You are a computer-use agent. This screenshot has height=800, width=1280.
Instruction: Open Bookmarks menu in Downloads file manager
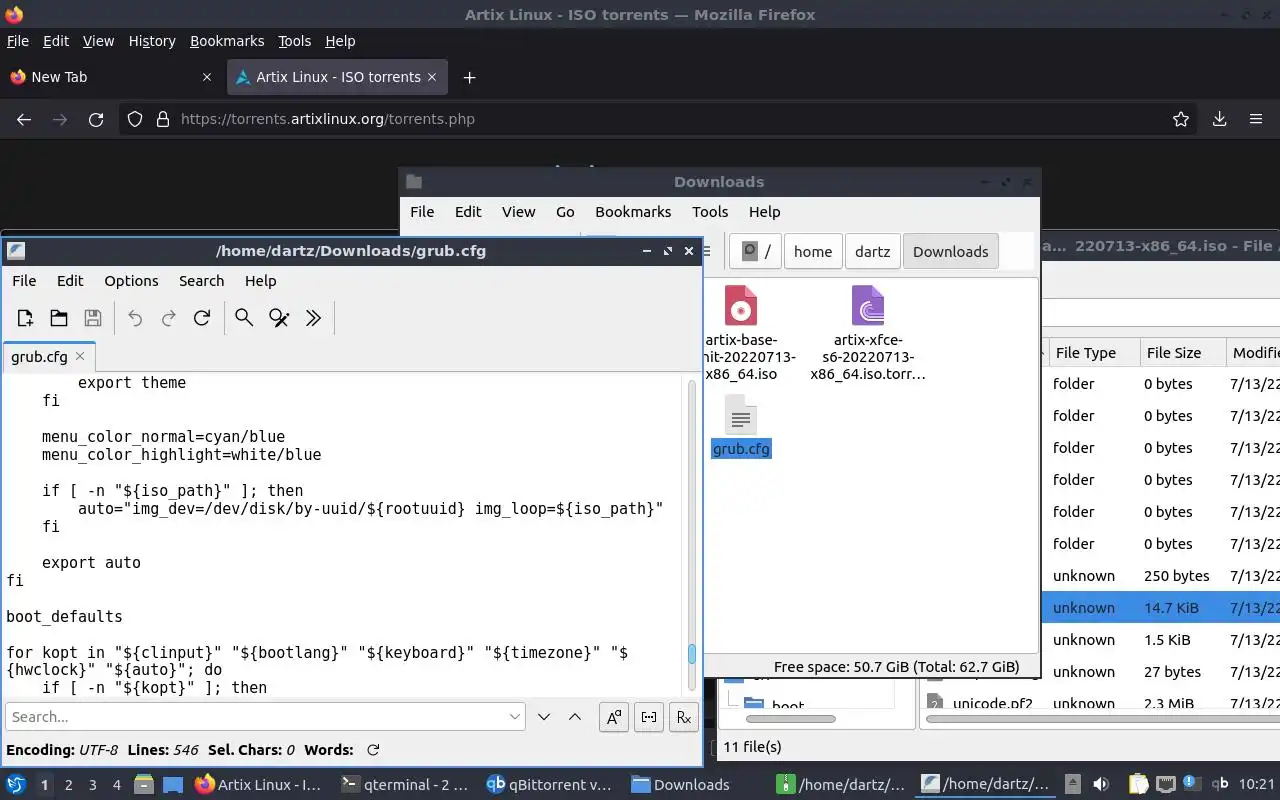click(x=633, y=212)
